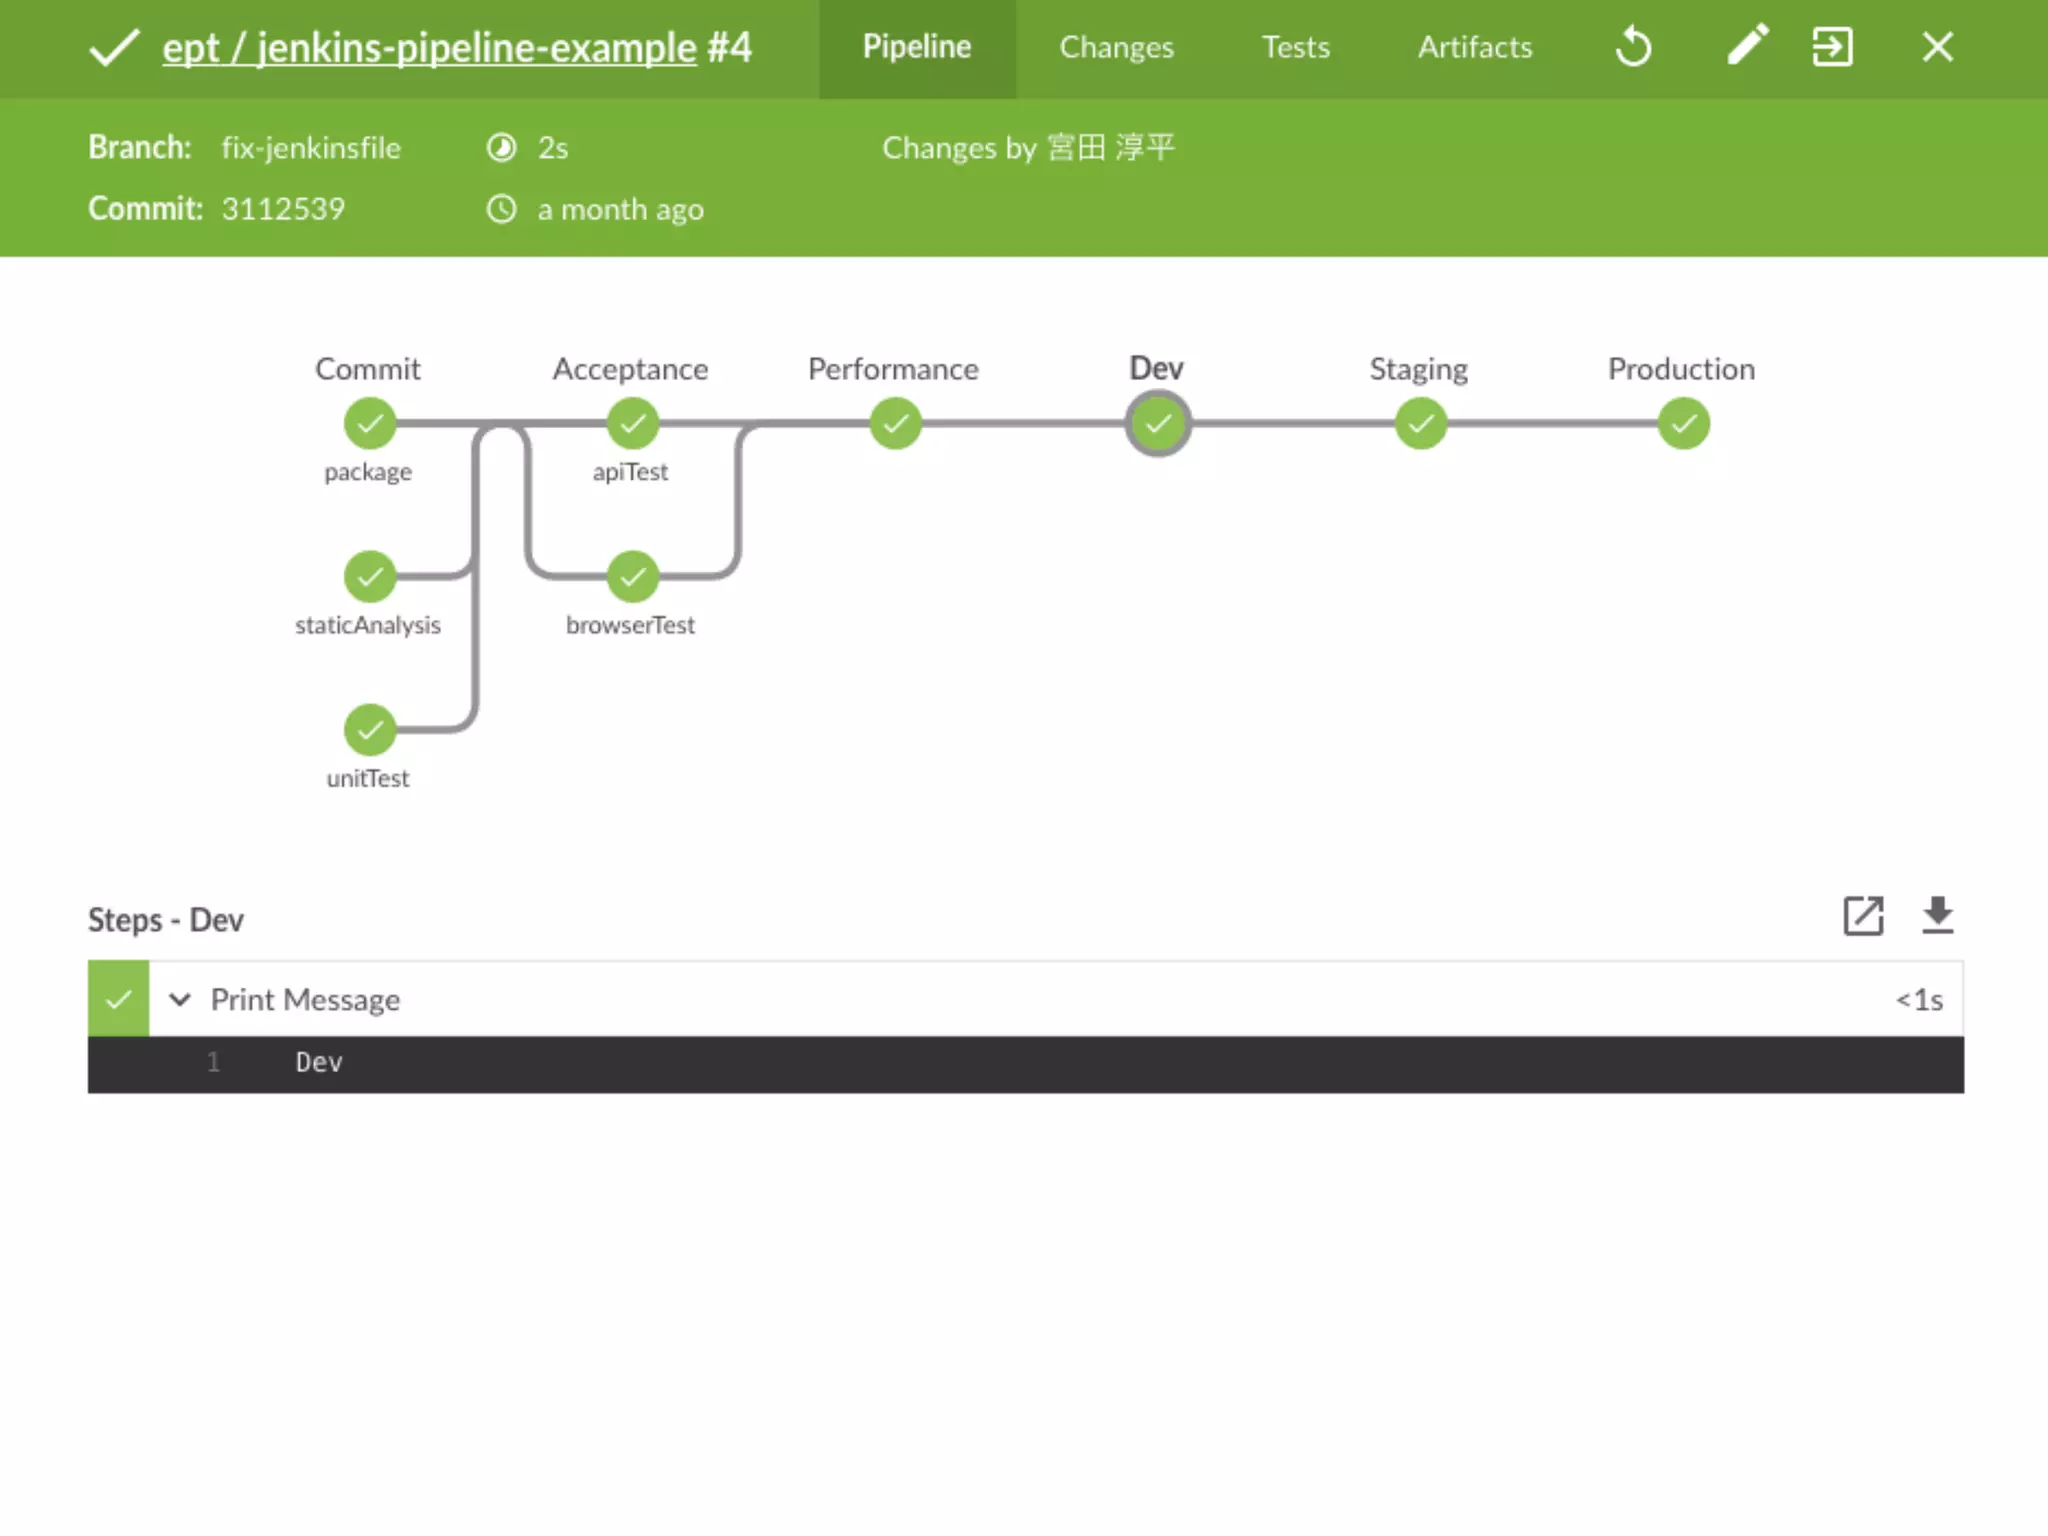Click the rerun pipeline icon

coord(1633,47)
